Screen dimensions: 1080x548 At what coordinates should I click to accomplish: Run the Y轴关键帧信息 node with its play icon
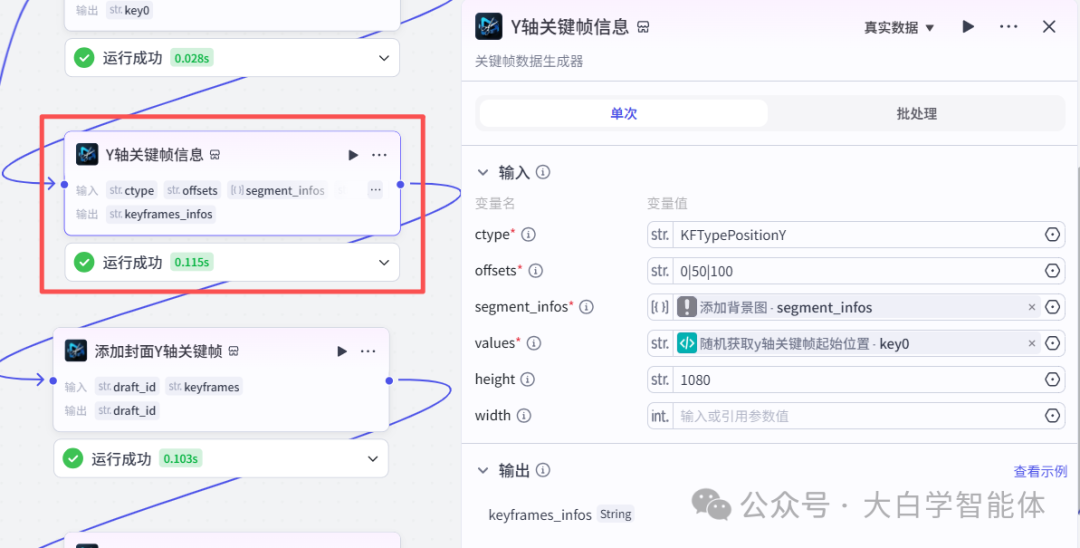coord(353,155)
